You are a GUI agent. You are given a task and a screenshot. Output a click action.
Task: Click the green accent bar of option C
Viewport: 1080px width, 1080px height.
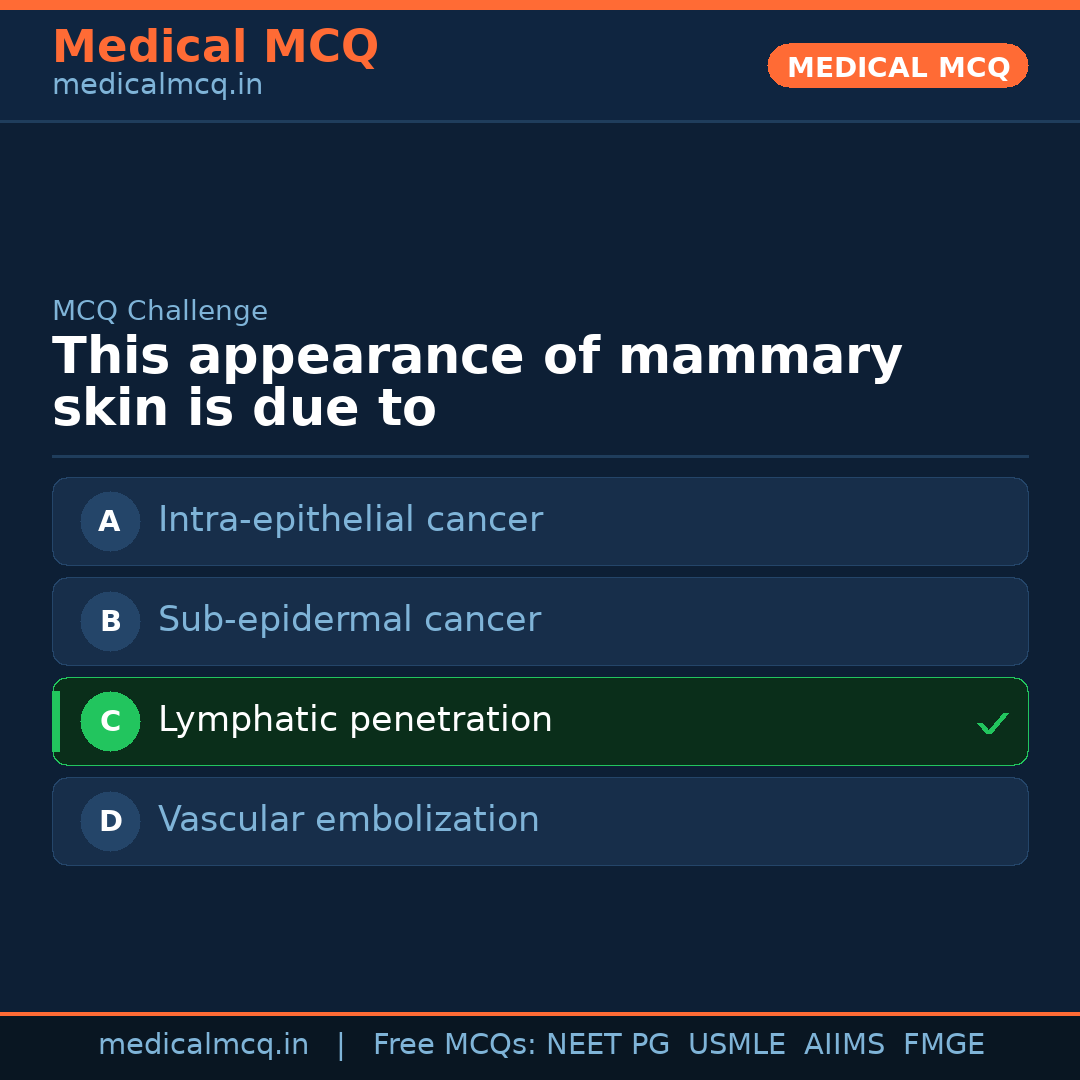pos(56,721)
